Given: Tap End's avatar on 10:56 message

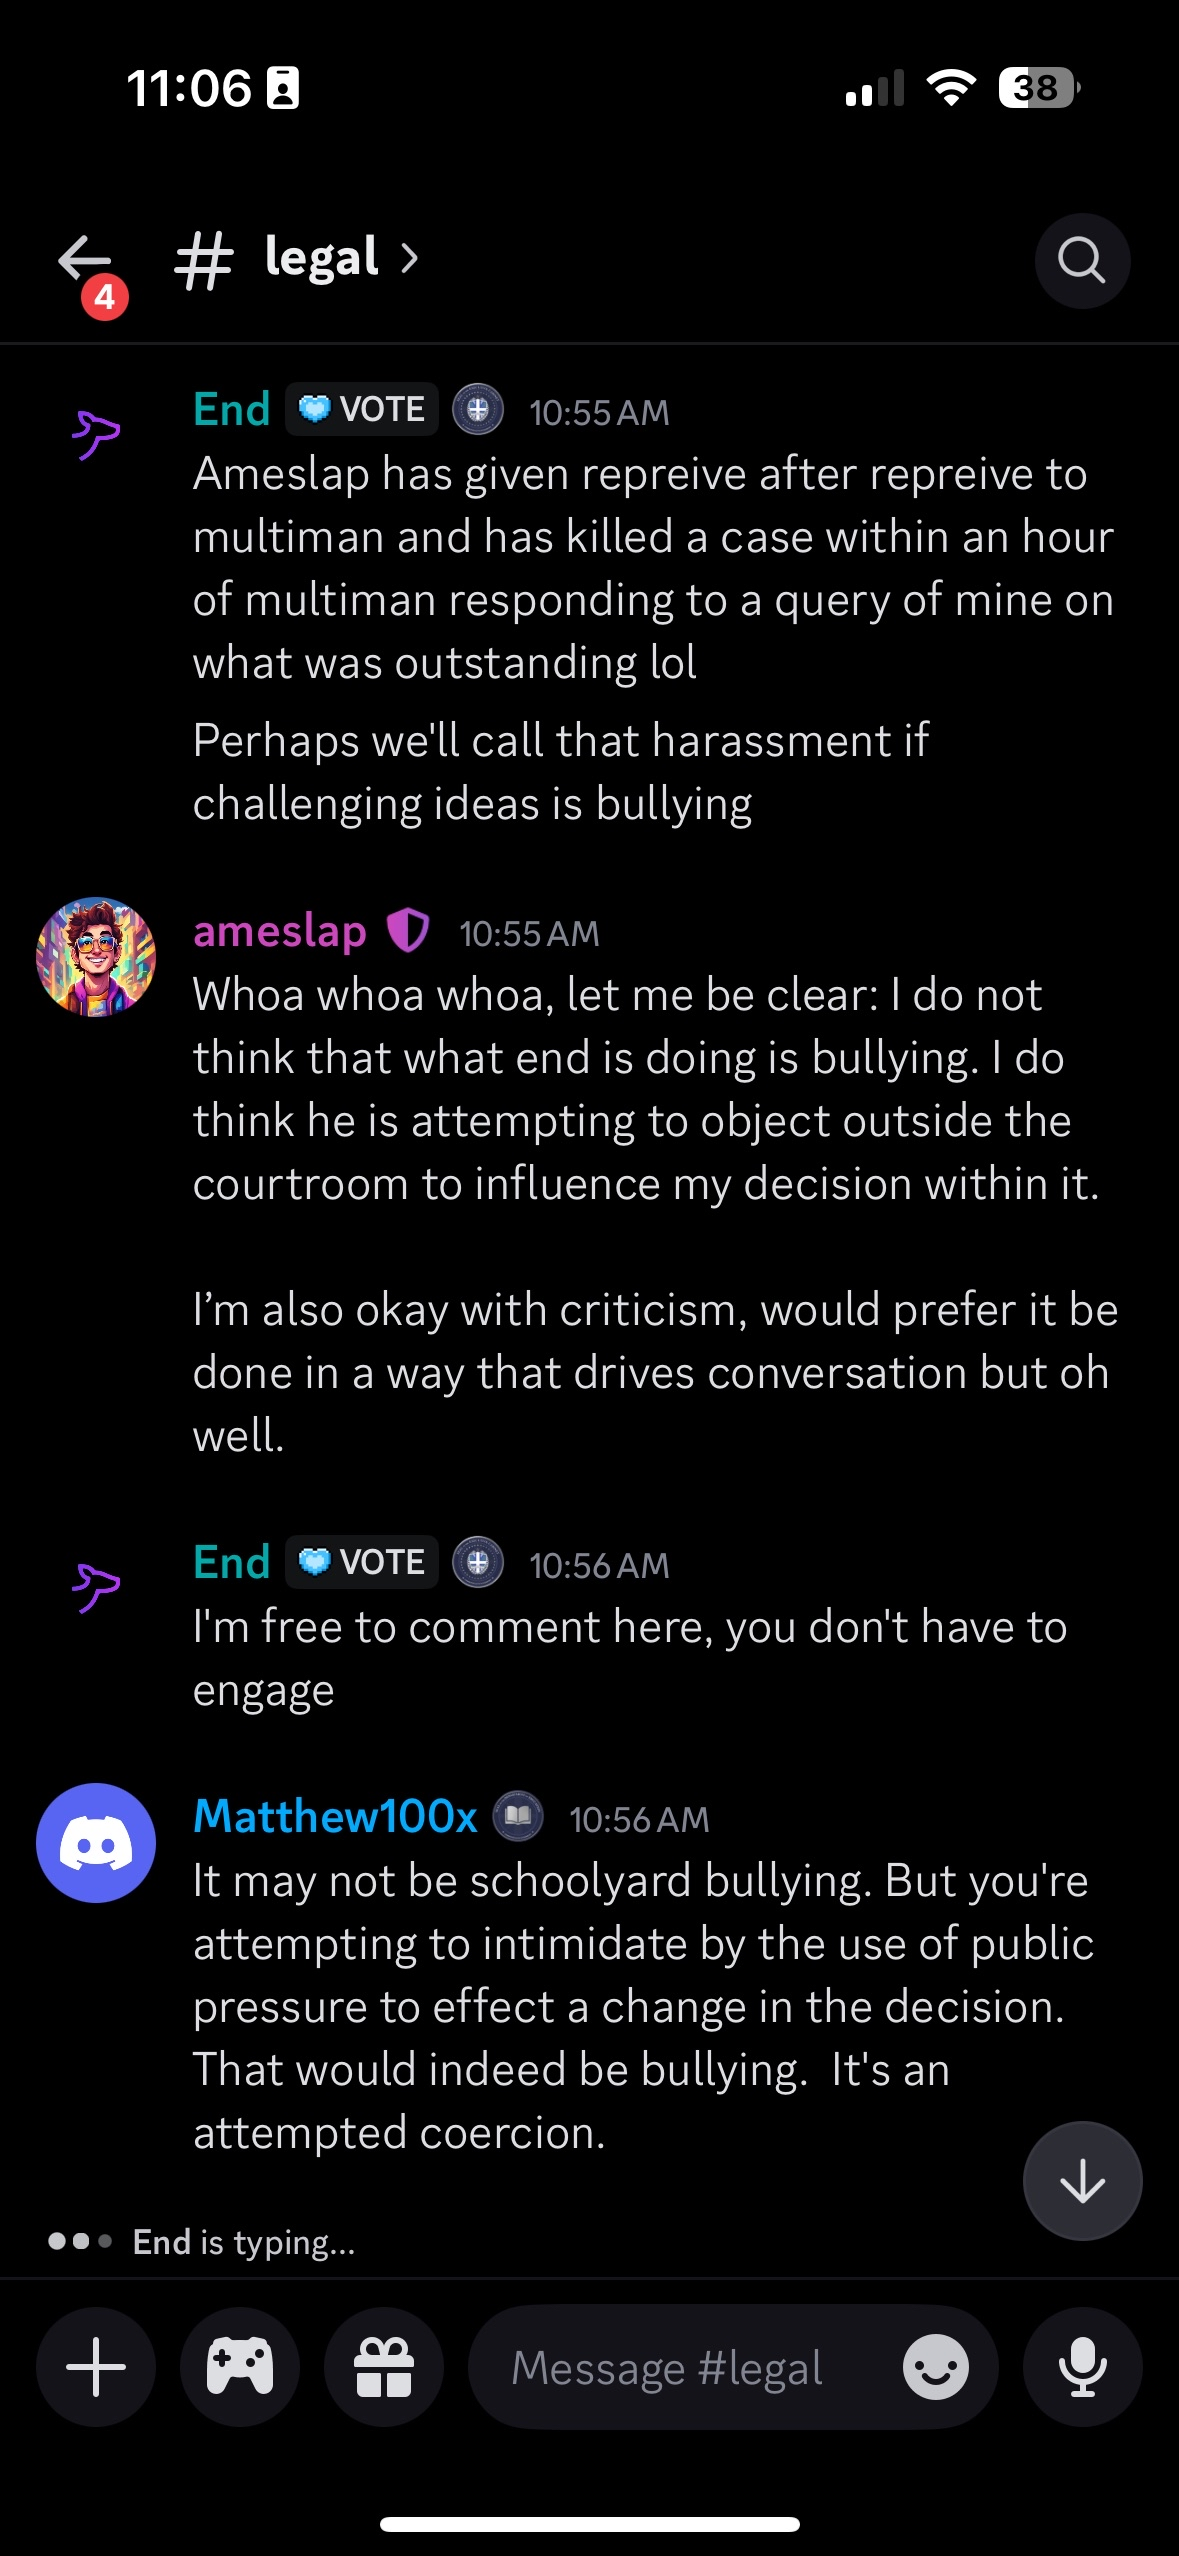Looking at the screenshot, I should coord(96,1586).
